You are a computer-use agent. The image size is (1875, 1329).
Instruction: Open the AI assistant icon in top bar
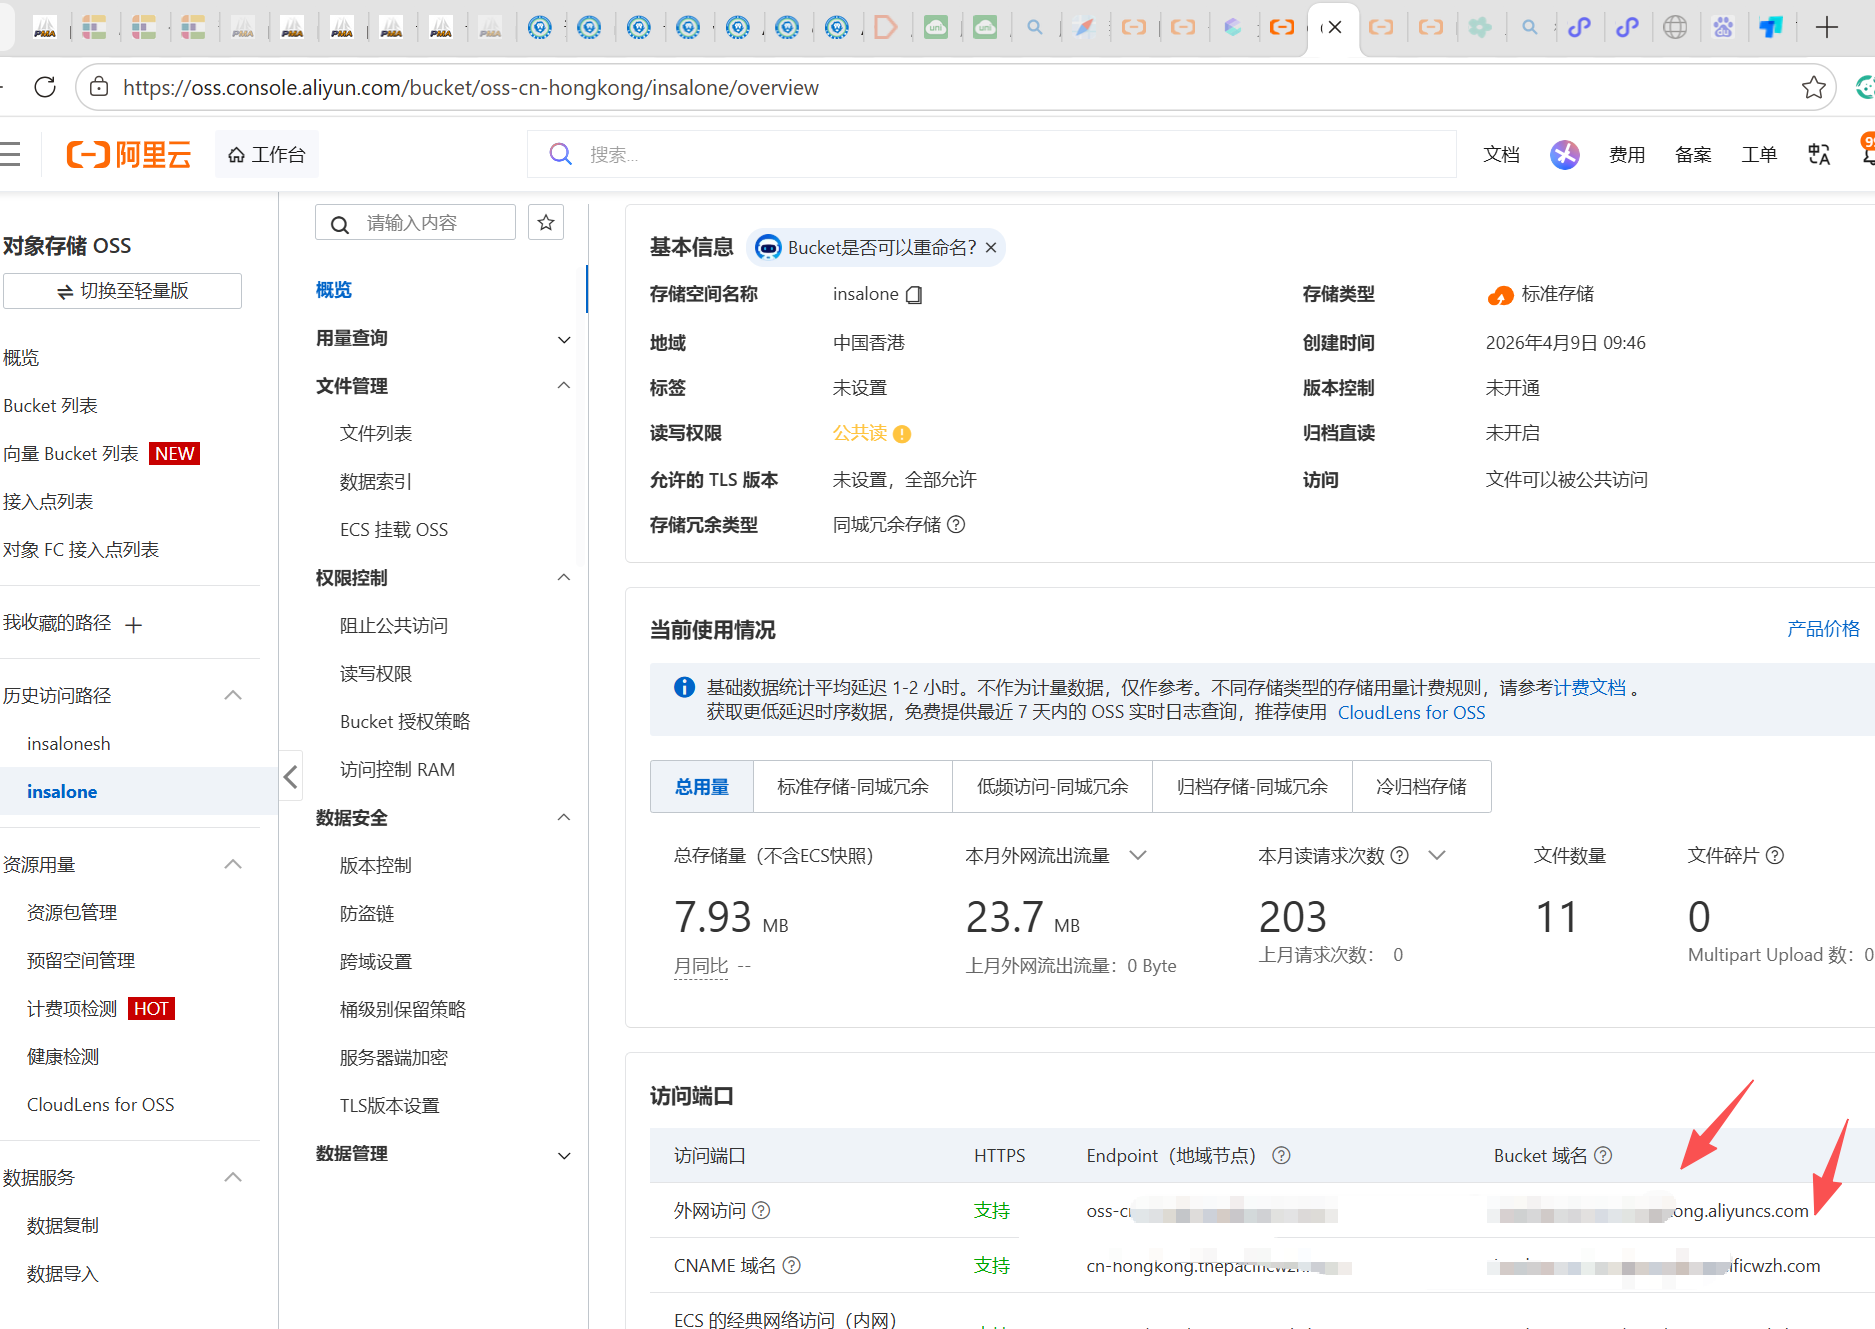(x=1564, y=154)
